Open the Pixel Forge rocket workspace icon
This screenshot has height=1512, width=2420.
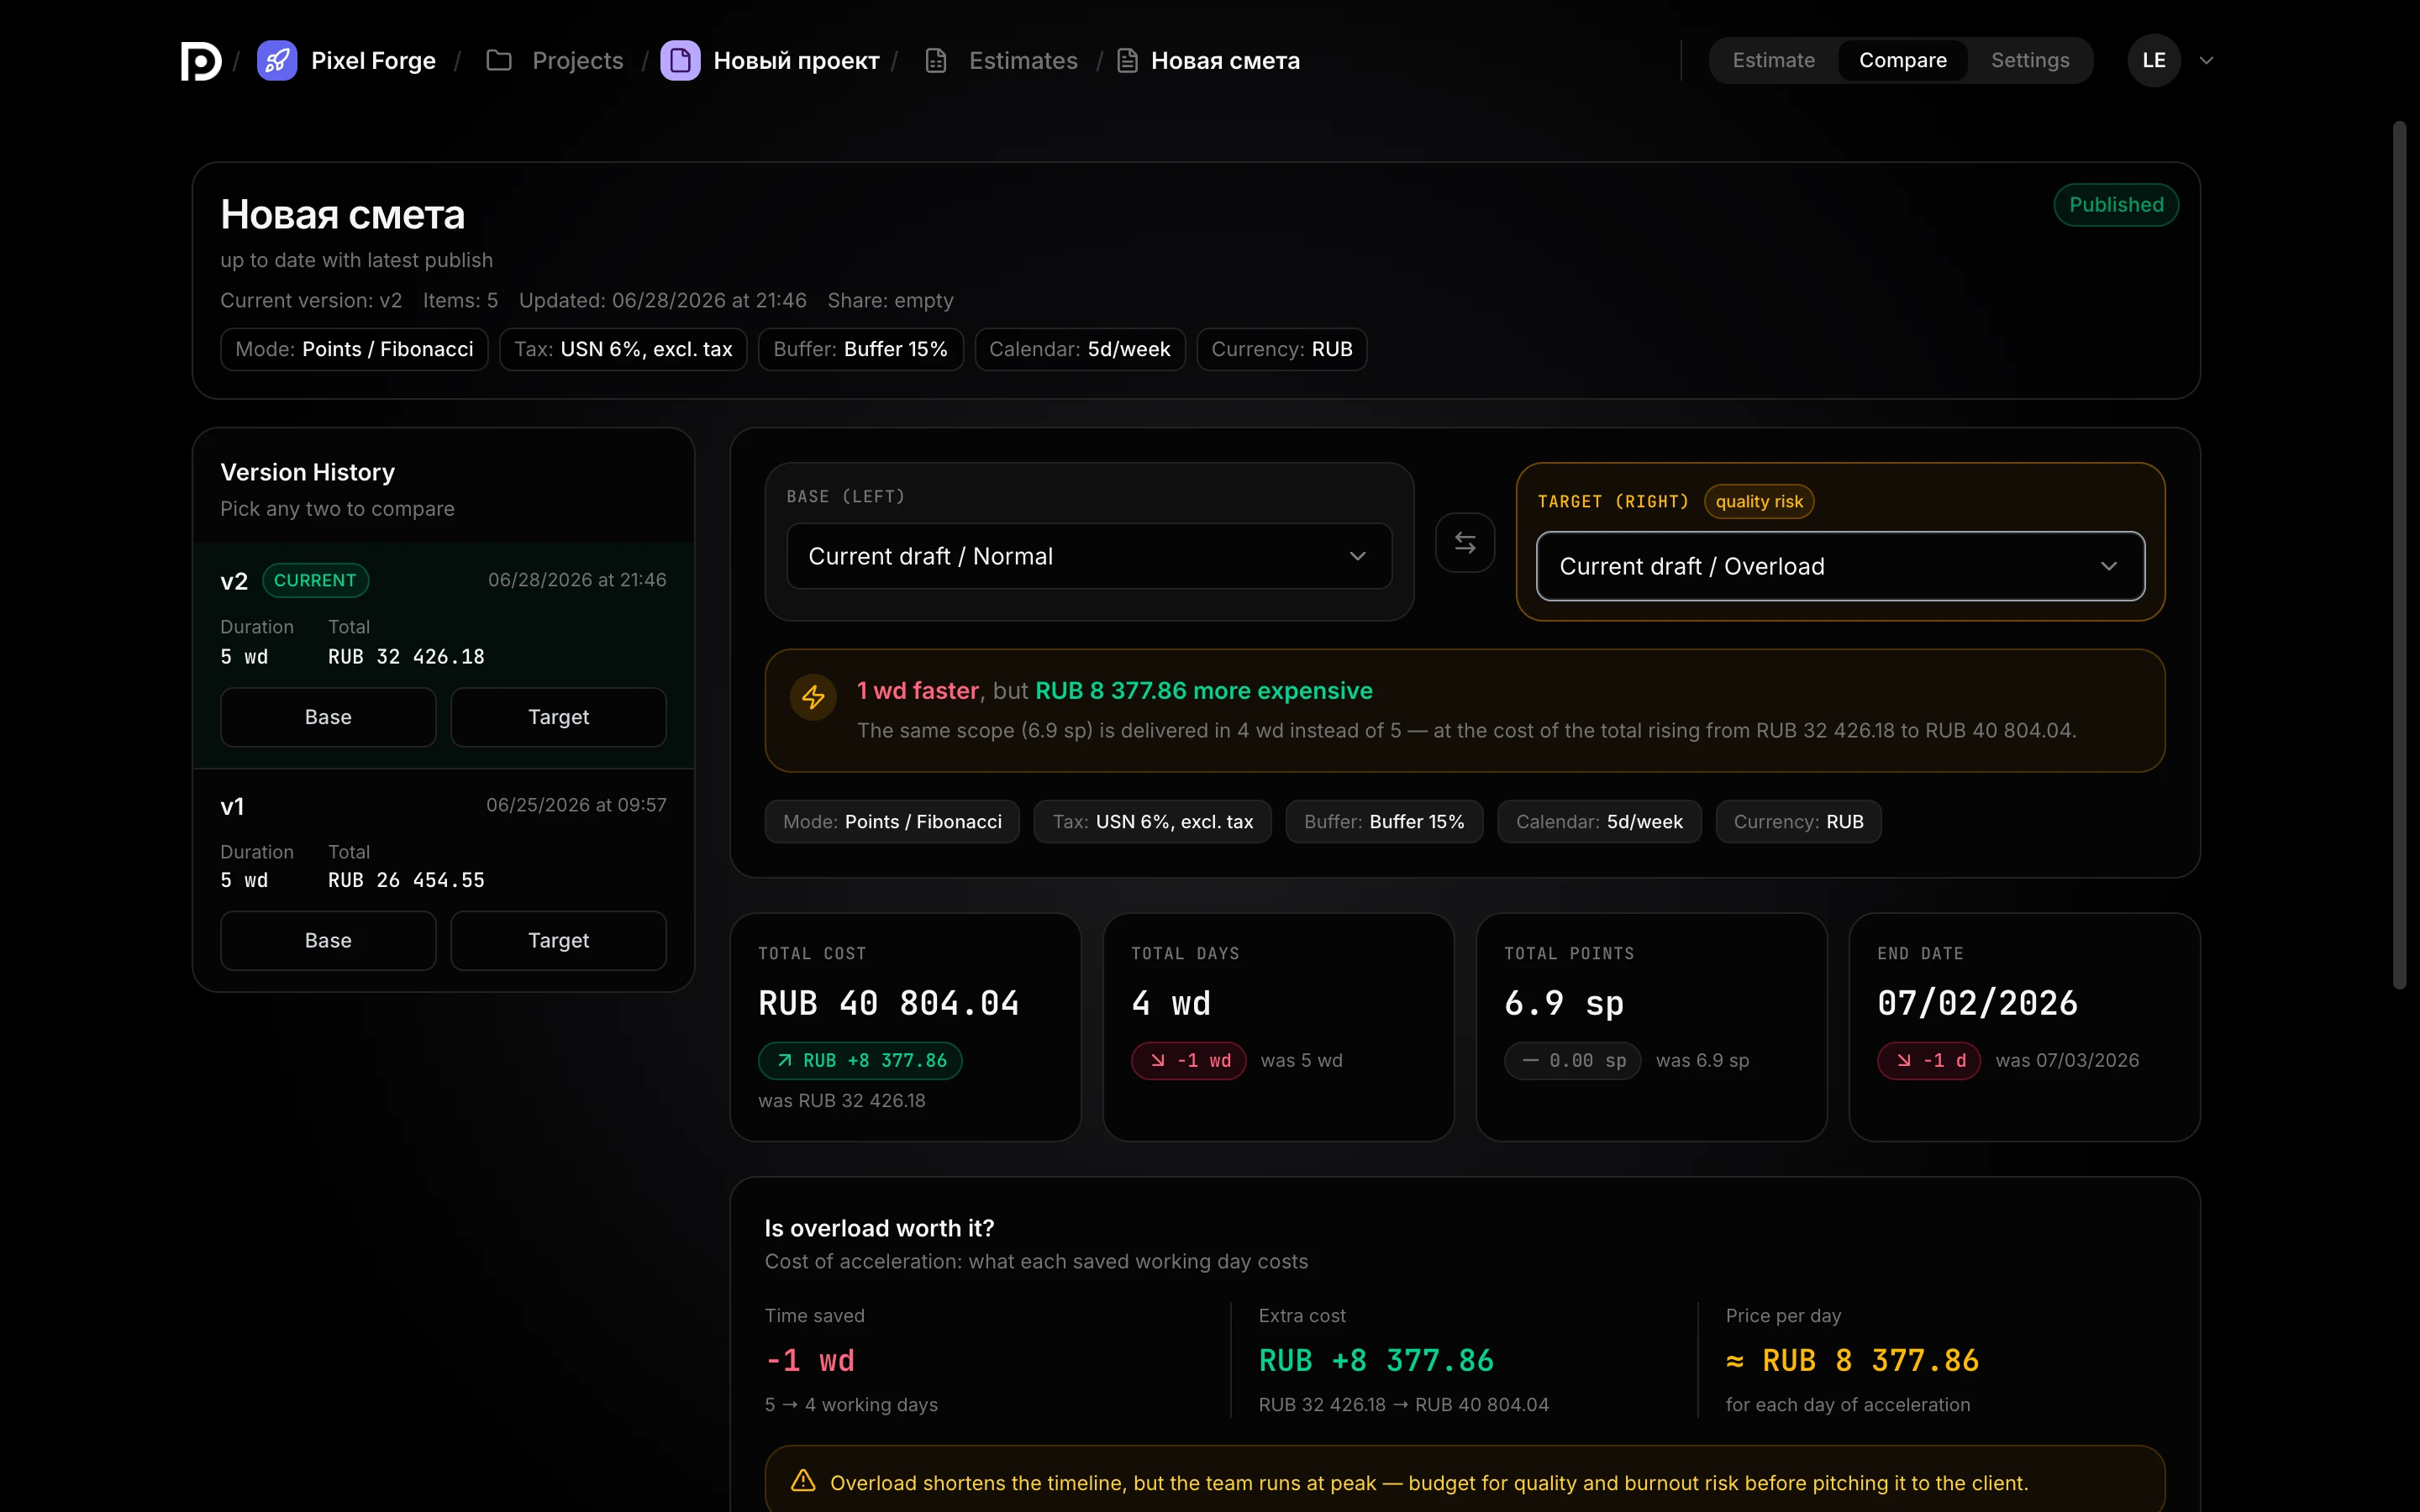277,61
